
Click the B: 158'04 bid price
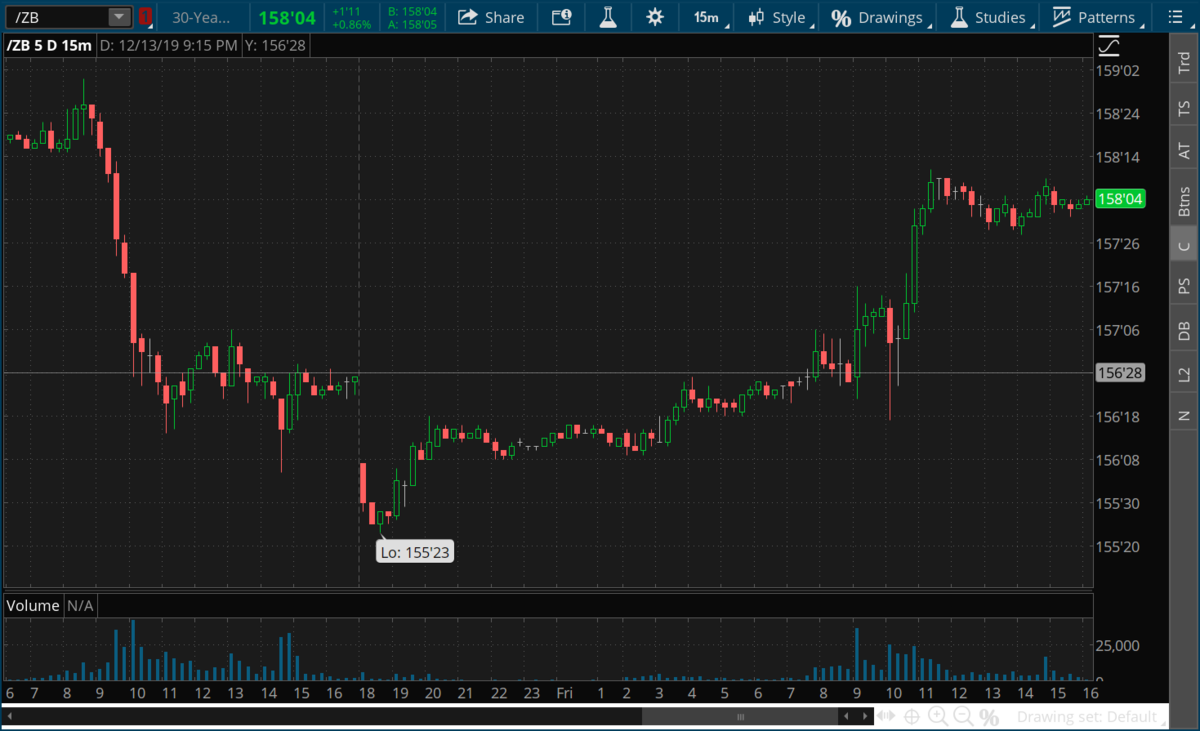[x=412, y=11]
